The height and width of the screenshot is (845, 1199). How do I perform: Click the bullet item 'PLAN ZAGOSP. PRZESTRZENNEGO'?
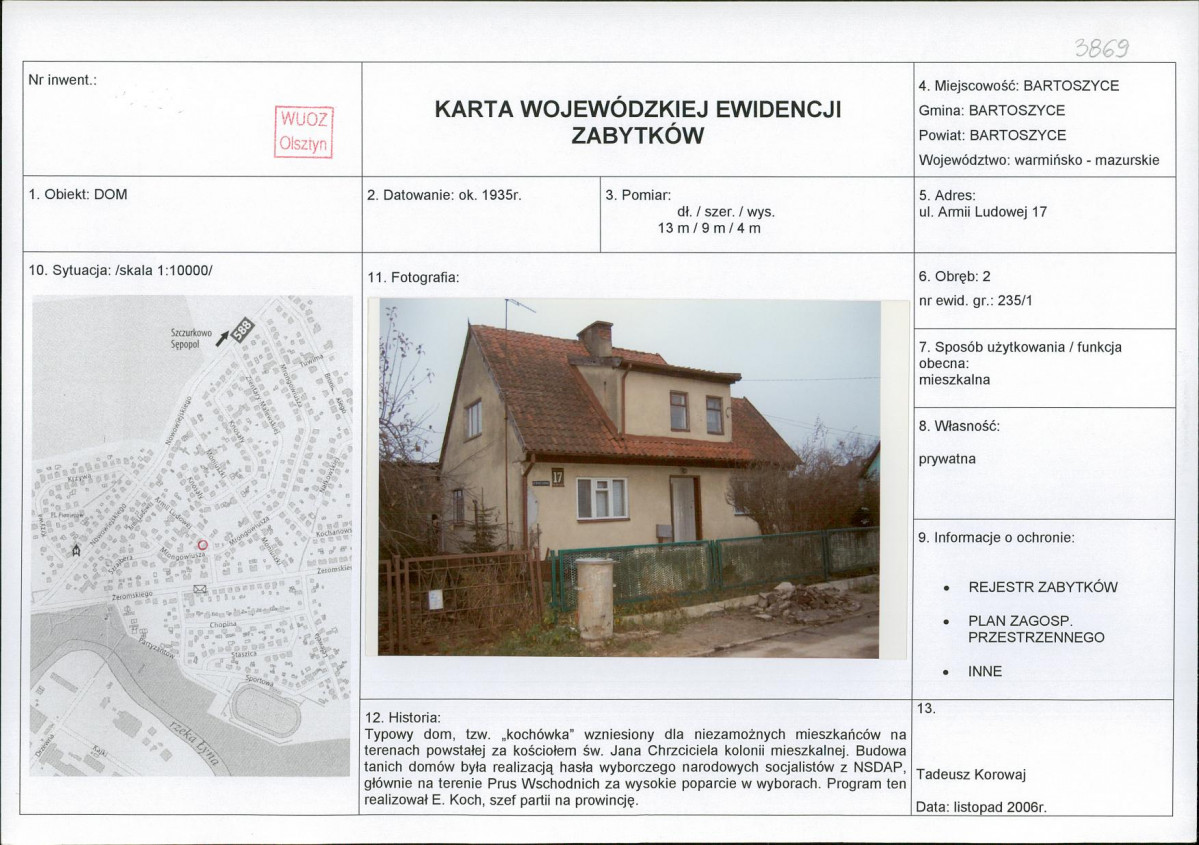(x=1036, y=629)
